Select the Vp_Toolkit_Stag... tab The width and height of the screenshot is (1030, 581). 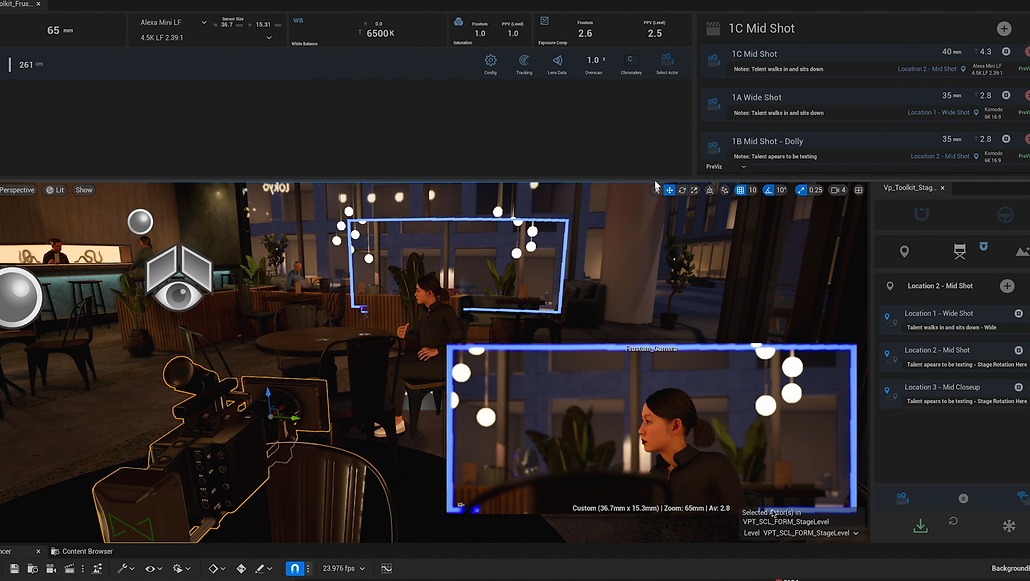909,188
